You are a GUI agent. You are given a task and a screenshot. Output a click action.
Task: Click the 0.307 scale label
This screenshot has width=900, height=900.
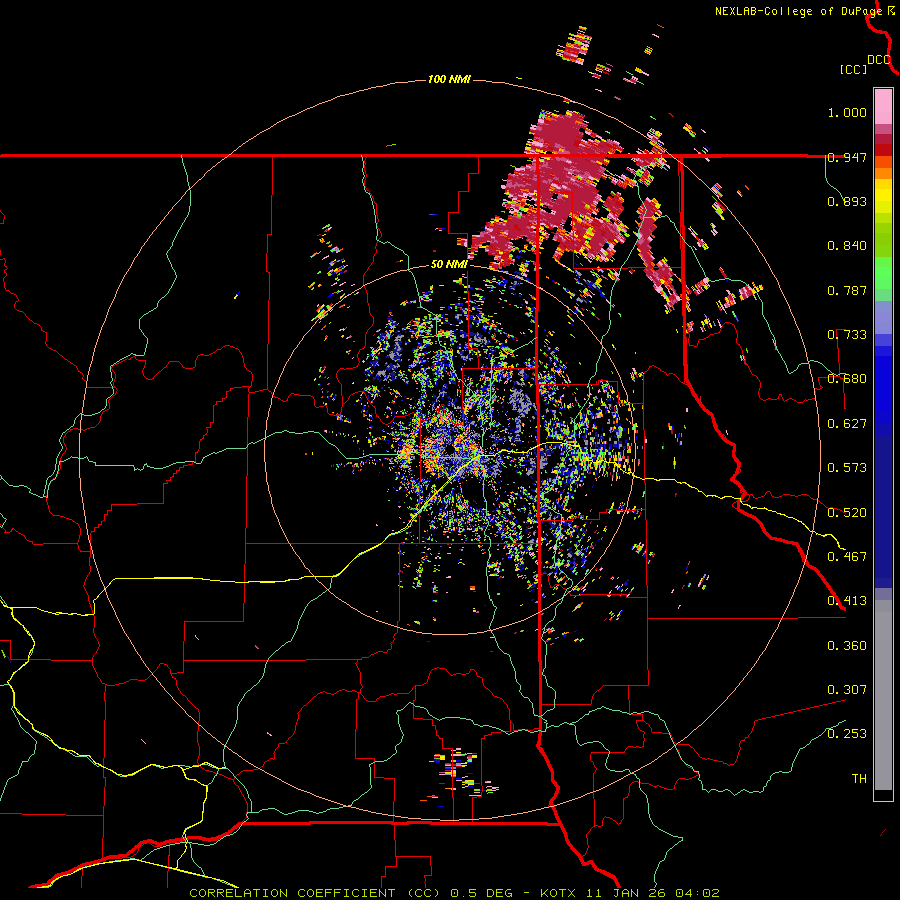pos(847,690)
